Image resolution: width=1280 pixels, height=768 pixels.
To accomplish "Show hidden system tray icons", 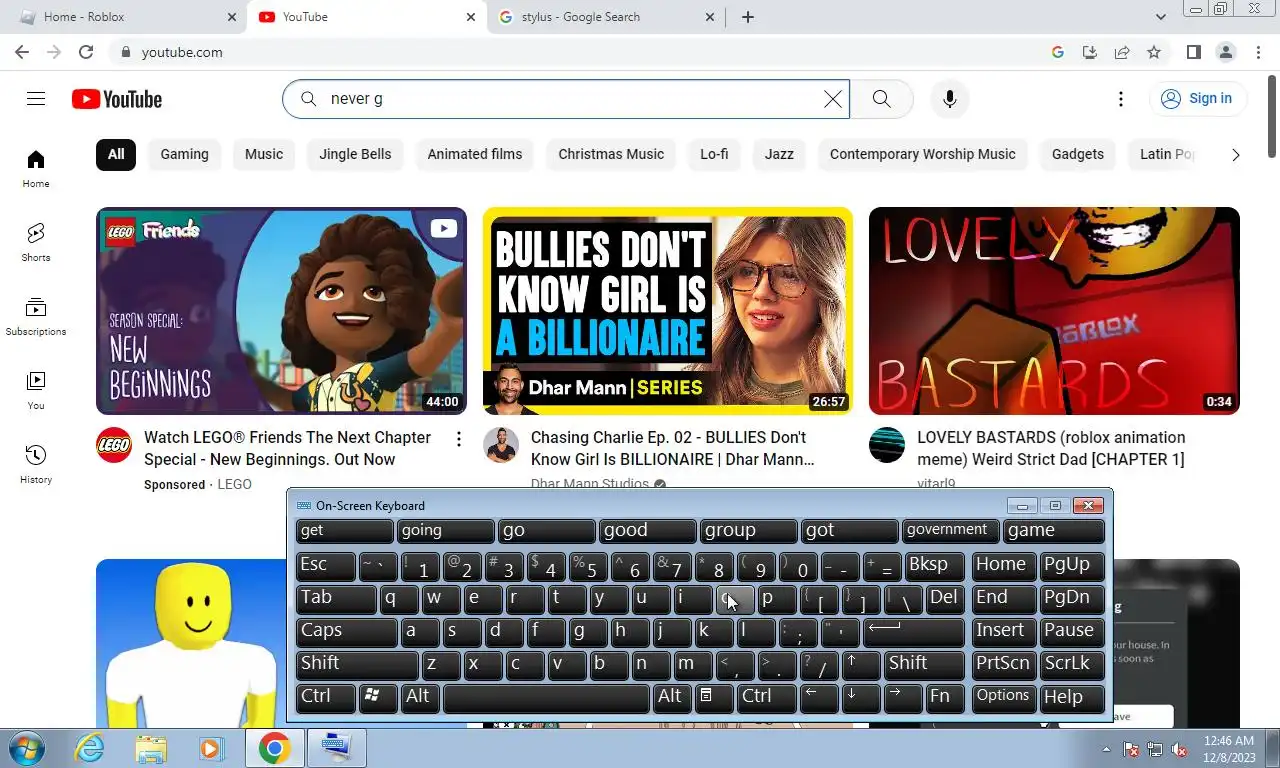I will pyautogui.click(x=1106, y=749).
